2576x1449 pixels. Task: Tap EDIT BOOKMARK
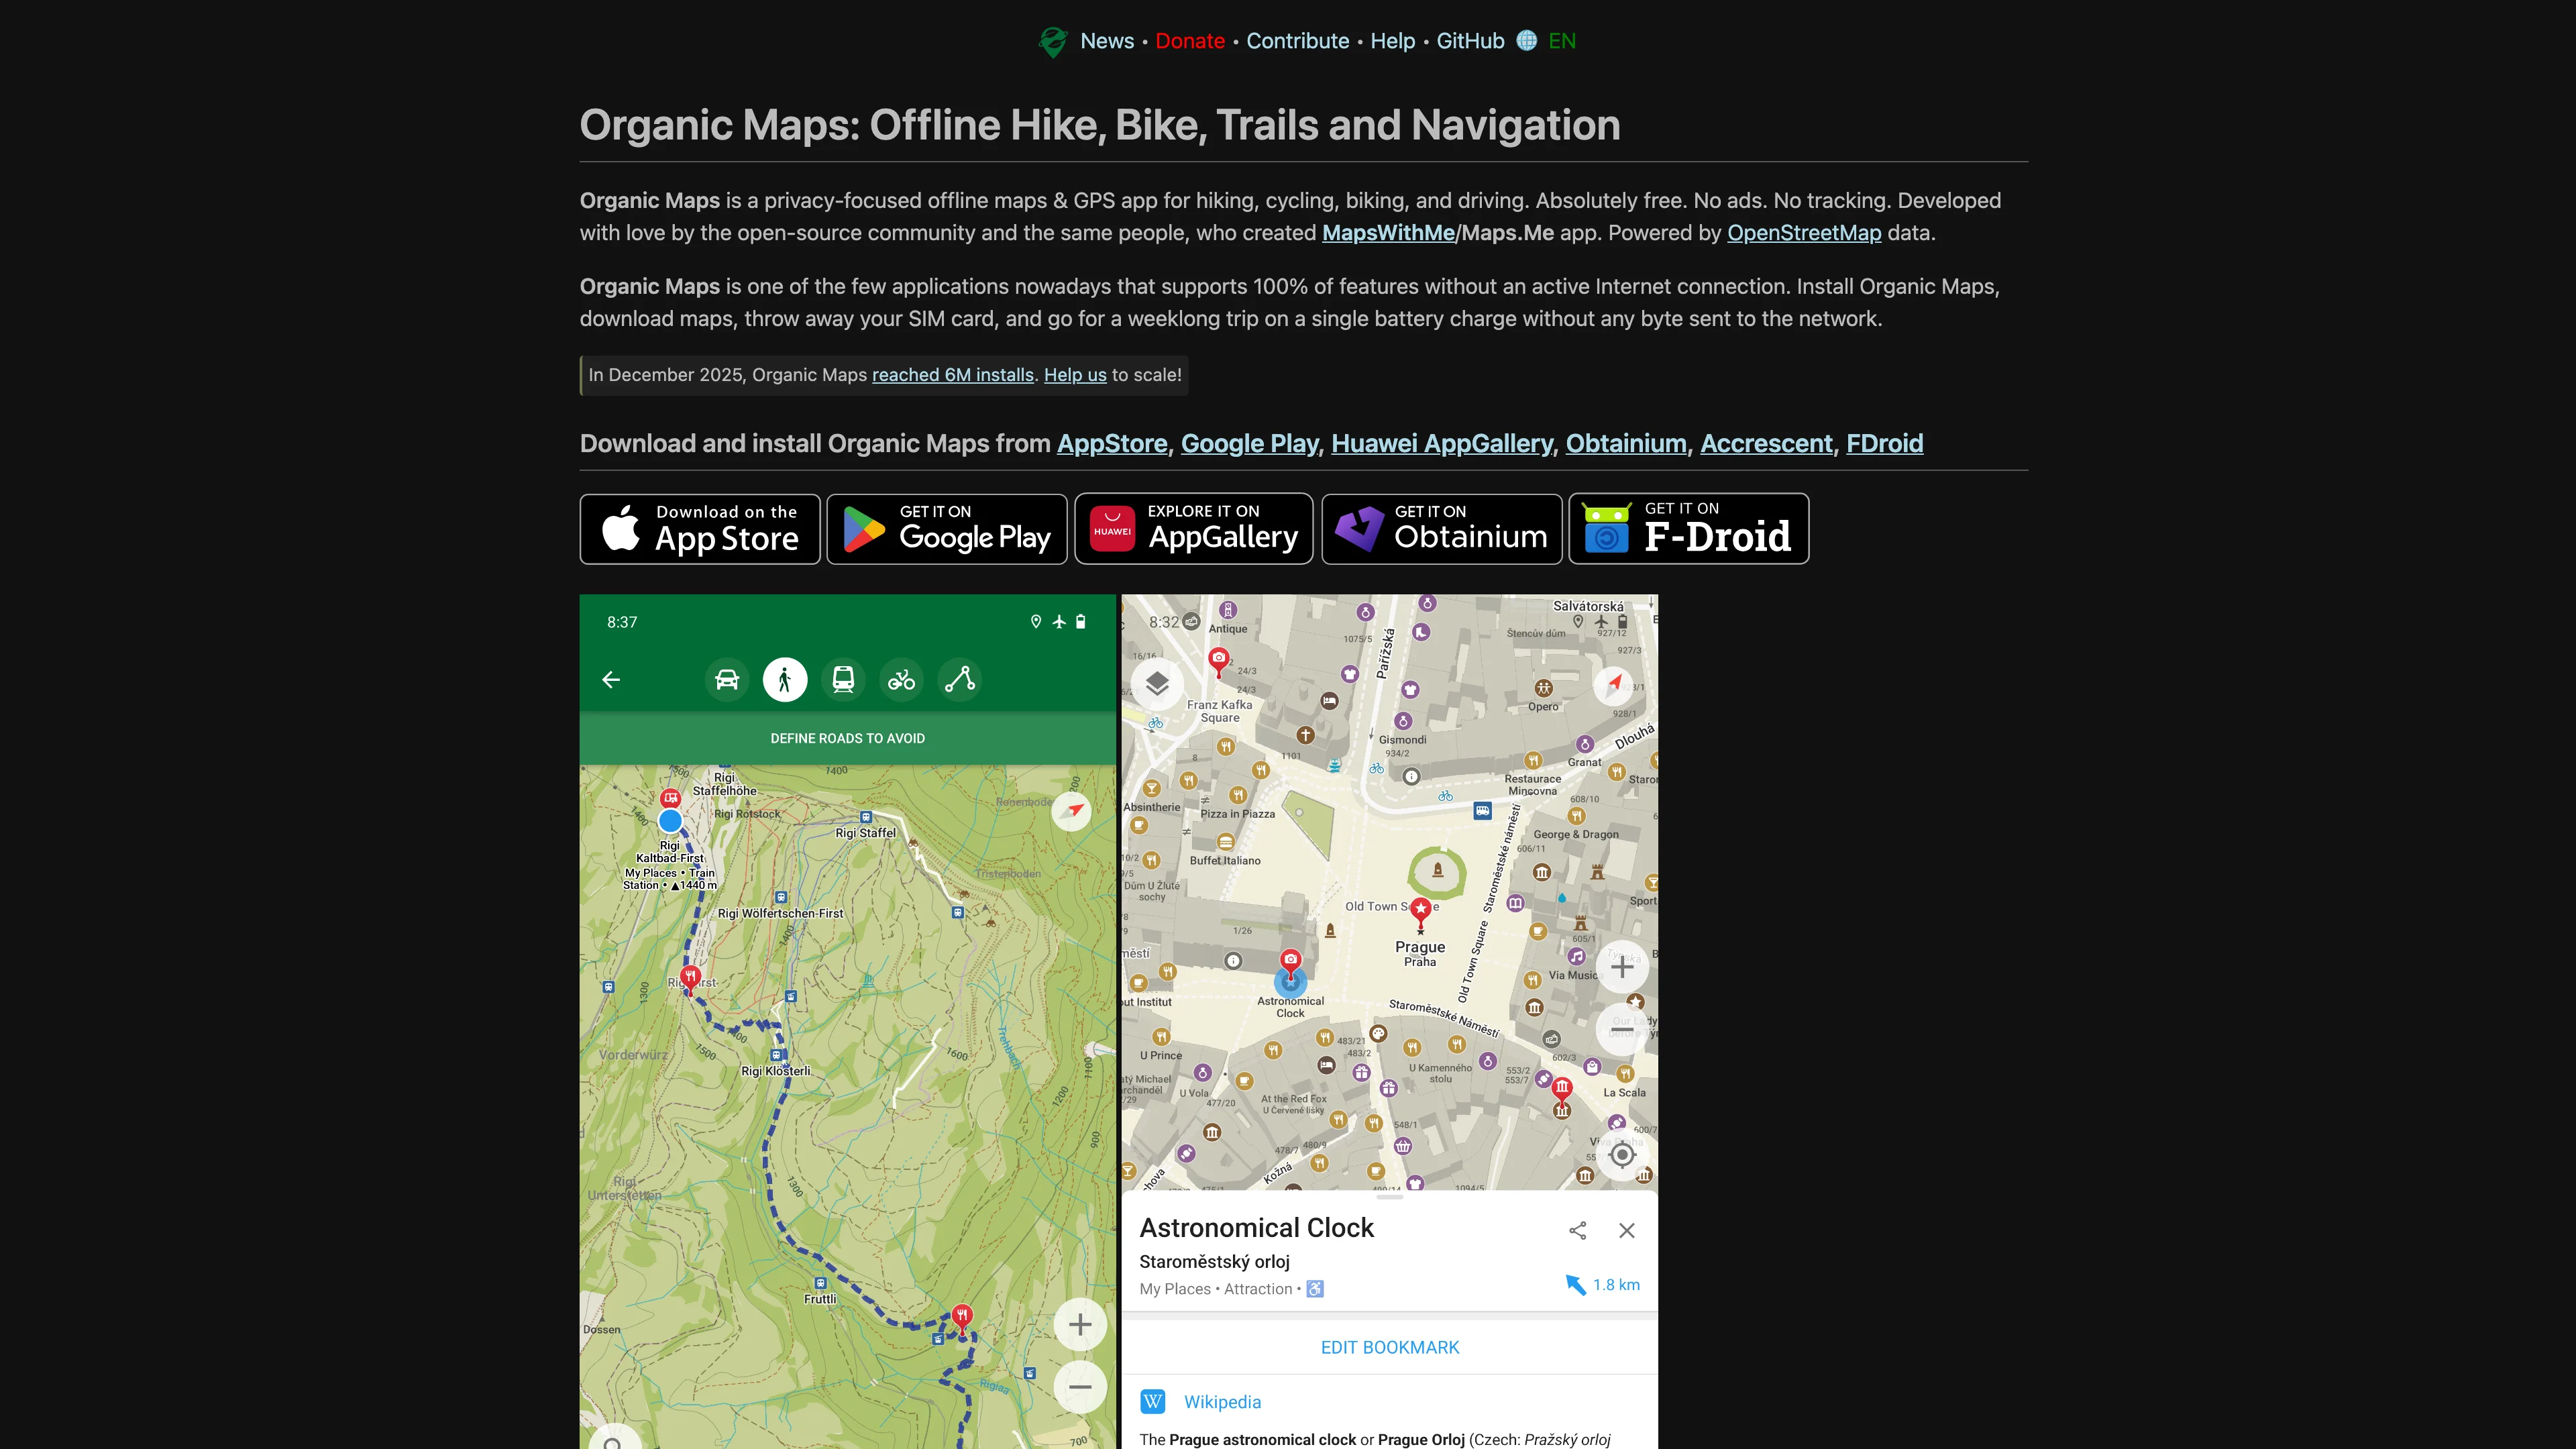click(1390, 1348)
